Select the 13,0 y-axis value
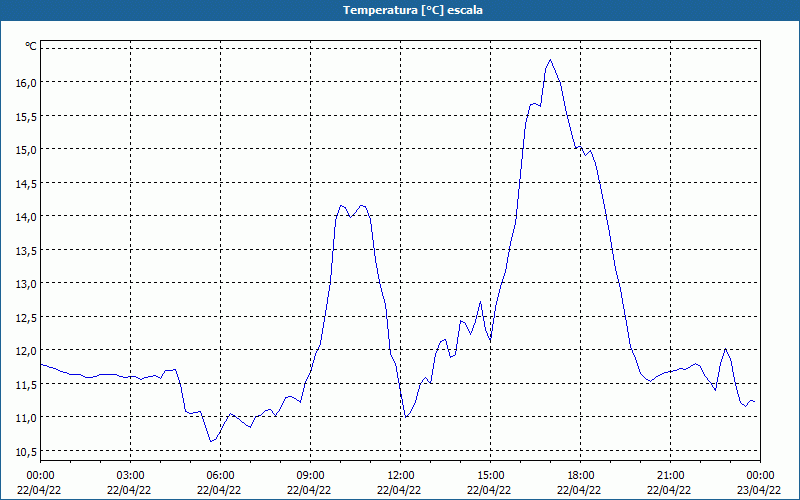This screenshot has width=800, height=500. point(27,284)
